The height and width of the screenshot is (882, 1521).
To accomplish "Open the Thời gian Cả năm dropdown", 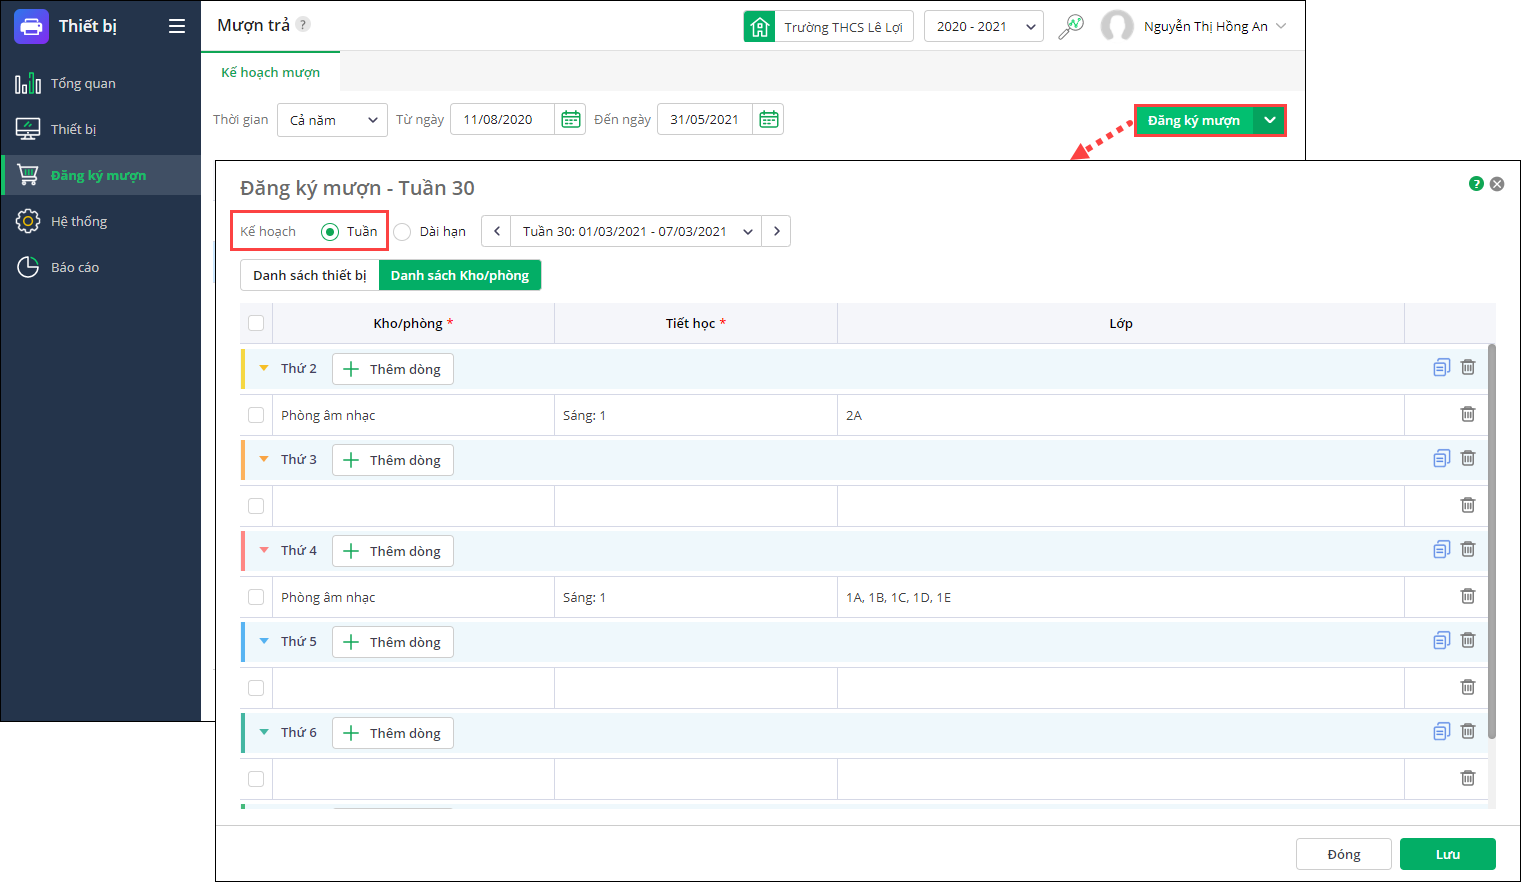I will point(333,120).
